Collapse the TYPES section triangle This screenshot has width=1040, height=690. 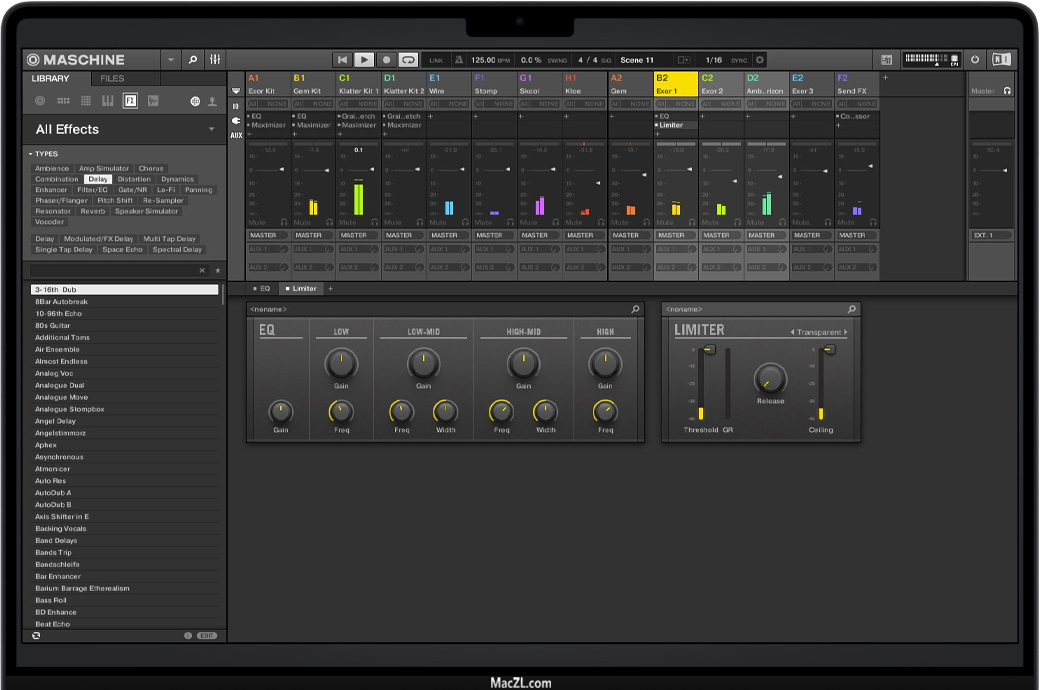coord(30,154)
